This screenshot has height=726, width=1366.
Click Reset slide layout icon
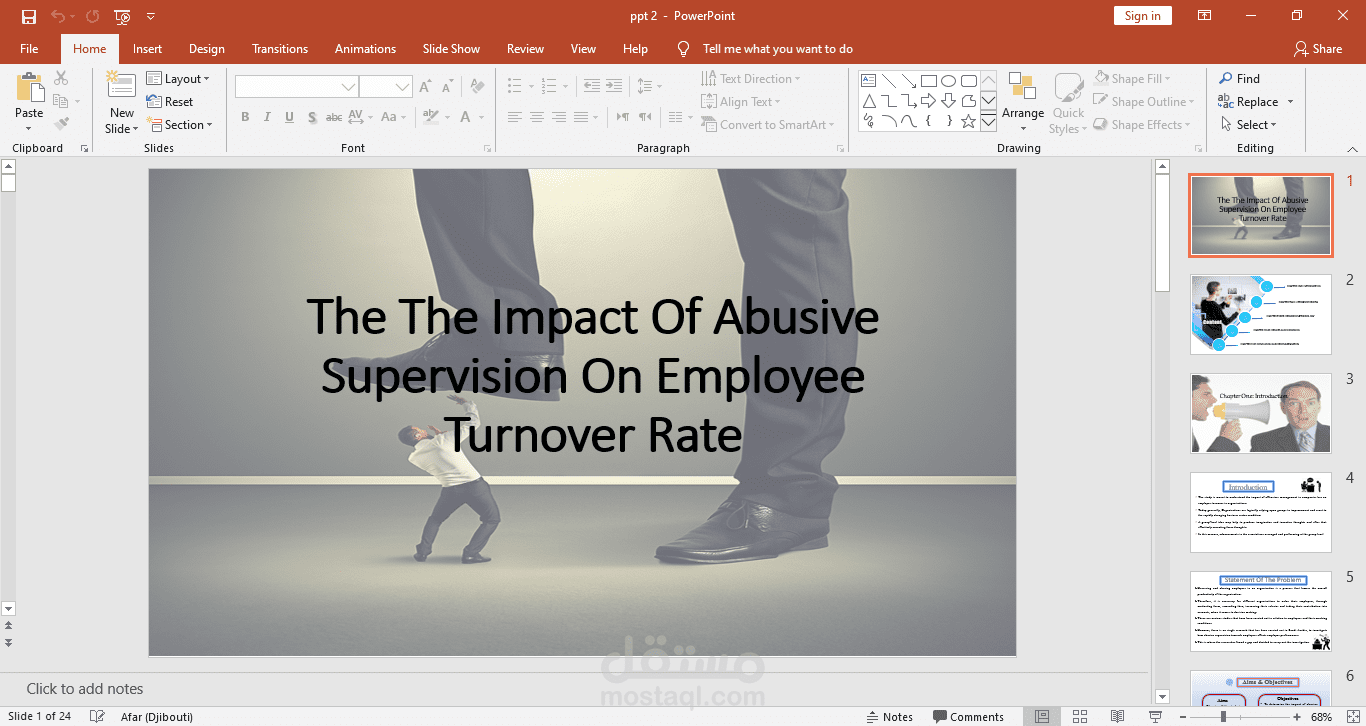point(170,101)
